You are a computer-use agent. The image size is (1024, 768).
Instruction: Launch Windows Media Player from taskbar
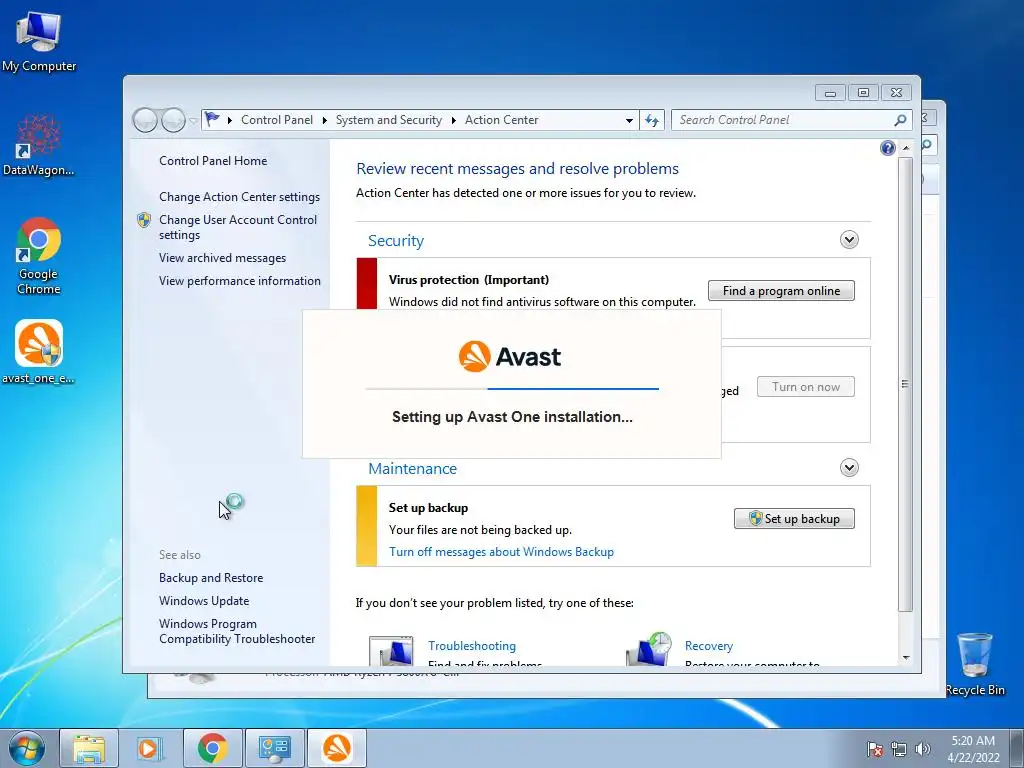[151, 748]
